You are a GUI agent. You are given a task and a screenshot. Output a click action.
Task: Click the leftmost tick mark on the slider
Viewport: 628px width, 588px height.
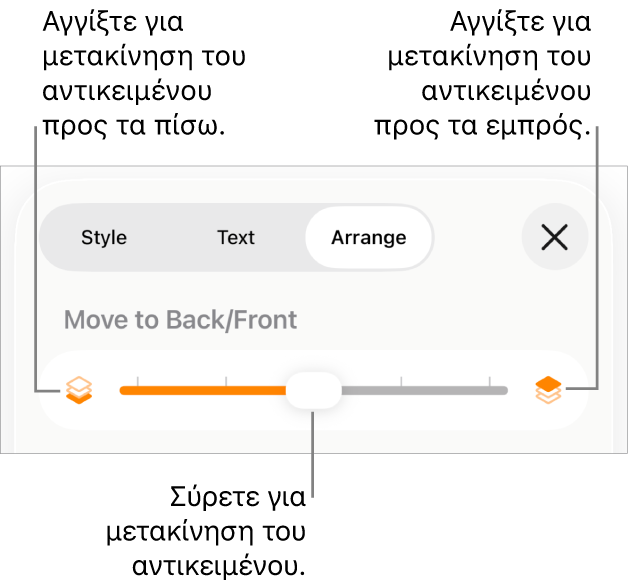[138, 381]
